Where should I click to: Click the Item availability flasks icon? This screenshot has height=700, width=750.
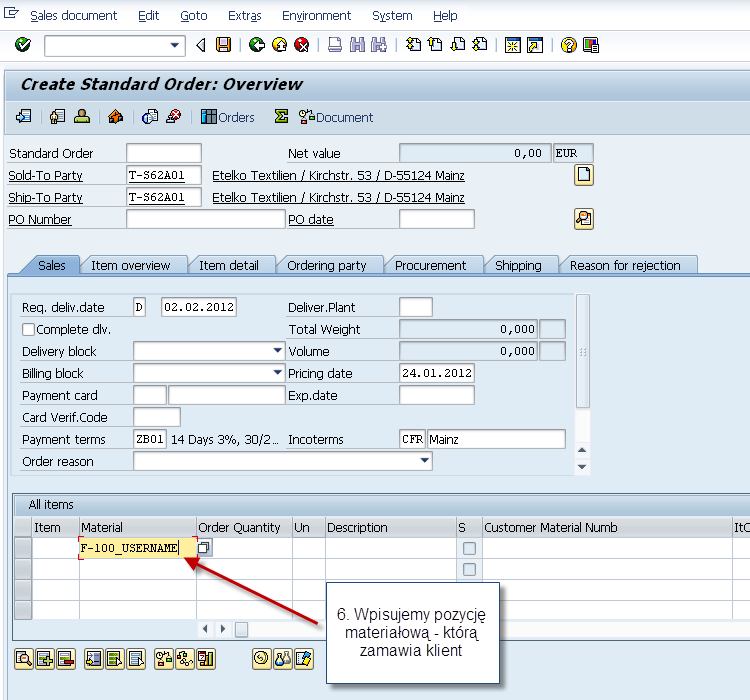283,659
